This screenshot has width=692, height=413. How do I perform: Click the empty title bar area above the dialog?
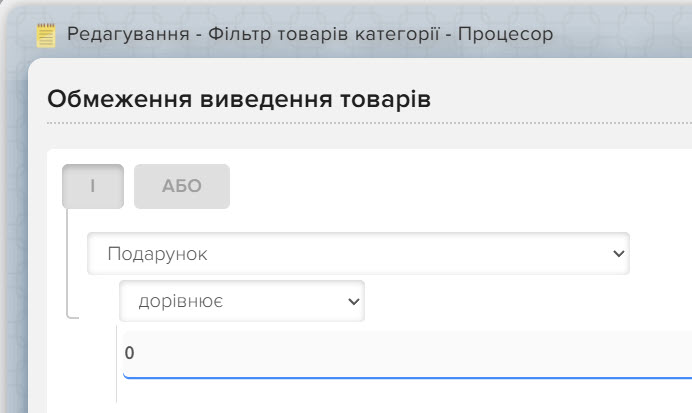point(622,34)
